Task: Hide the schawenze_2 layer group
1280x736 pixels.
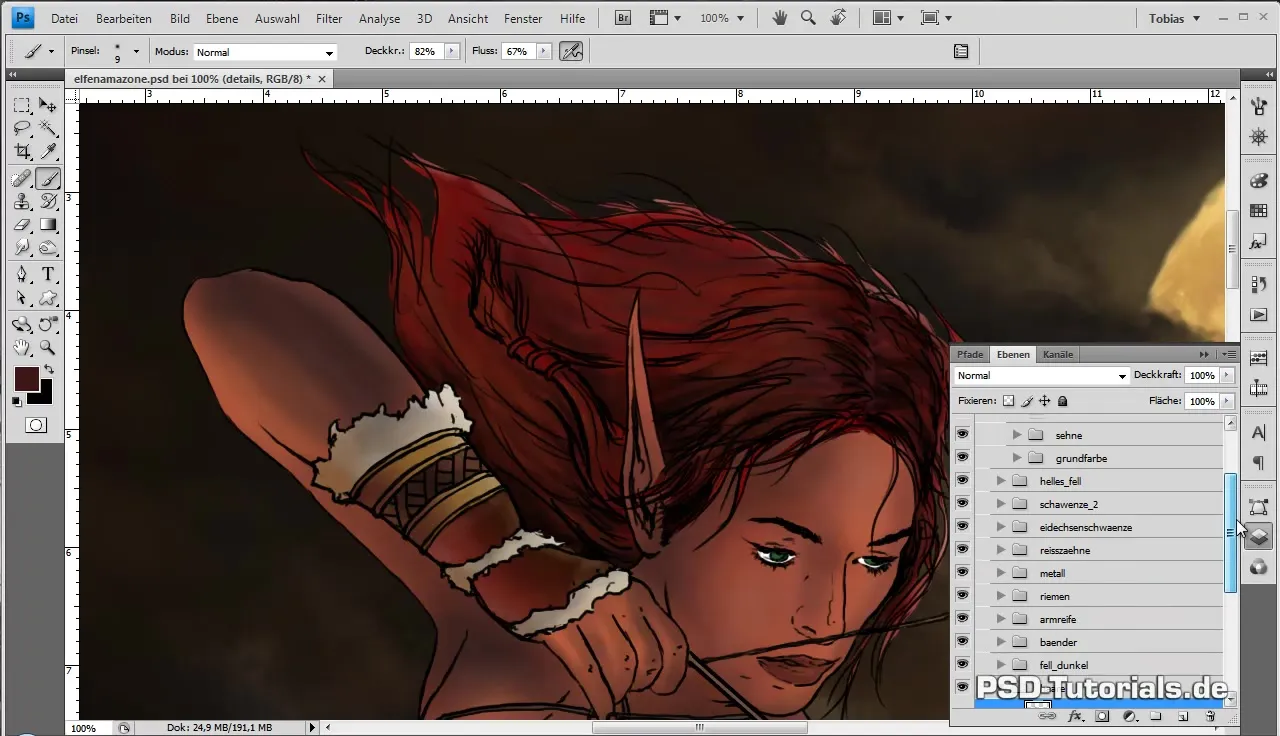Action: click(963, 504)
